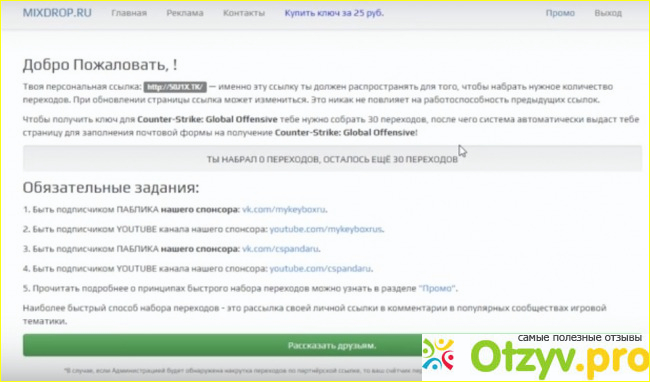
Task: Click the Добро Пожаловать heading
Action: tap(100, 65)
